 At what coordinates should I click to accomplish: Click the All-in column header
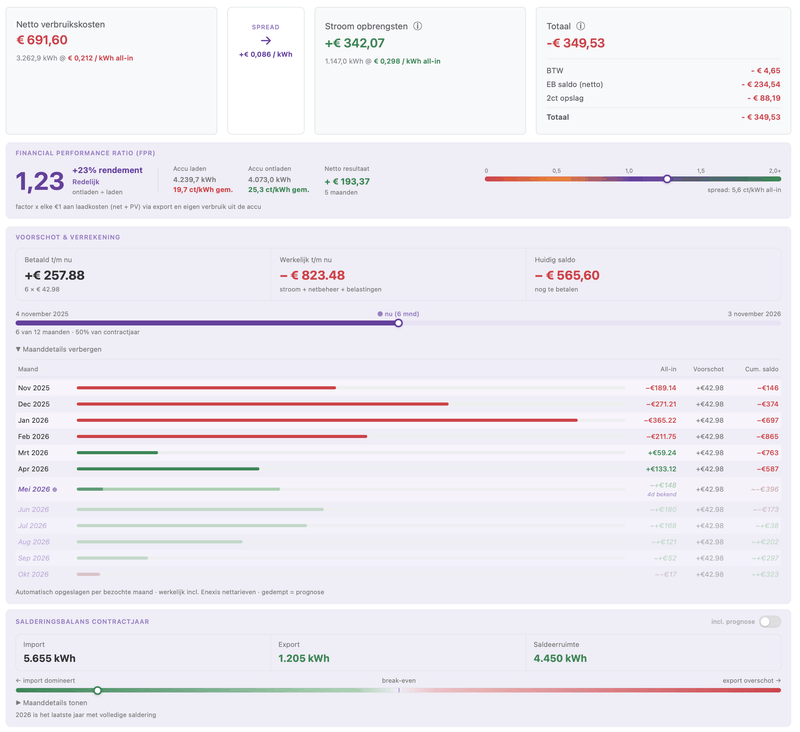(668, 369)
